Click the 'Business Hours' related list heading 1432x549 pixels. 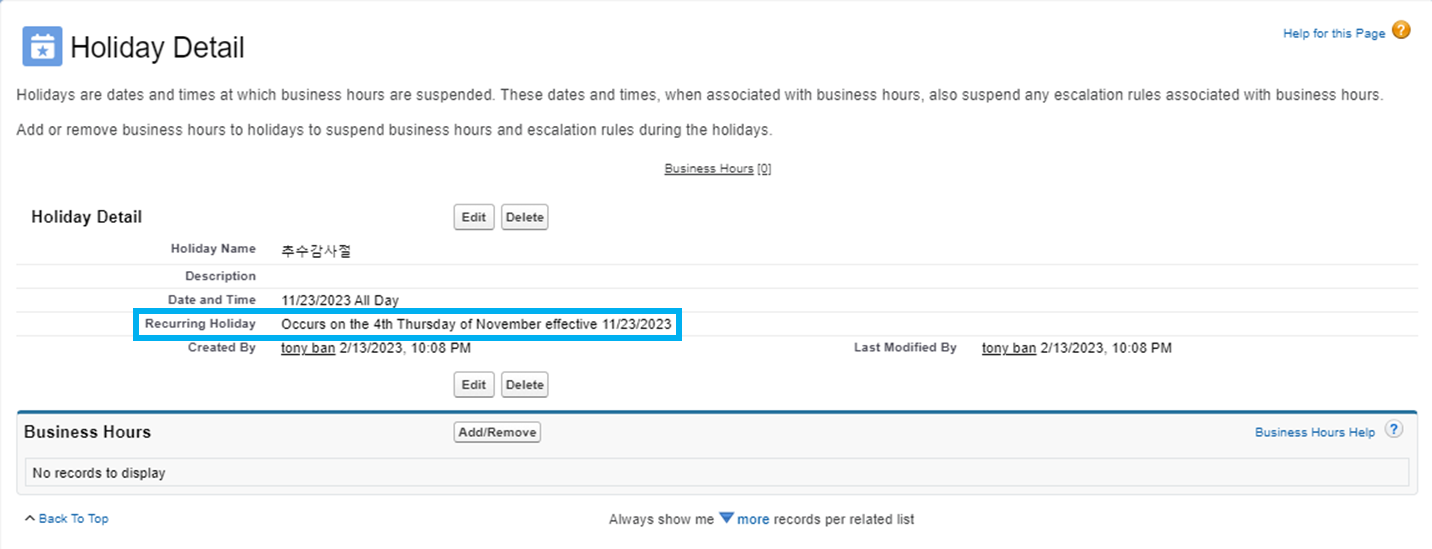coord(87,432)
